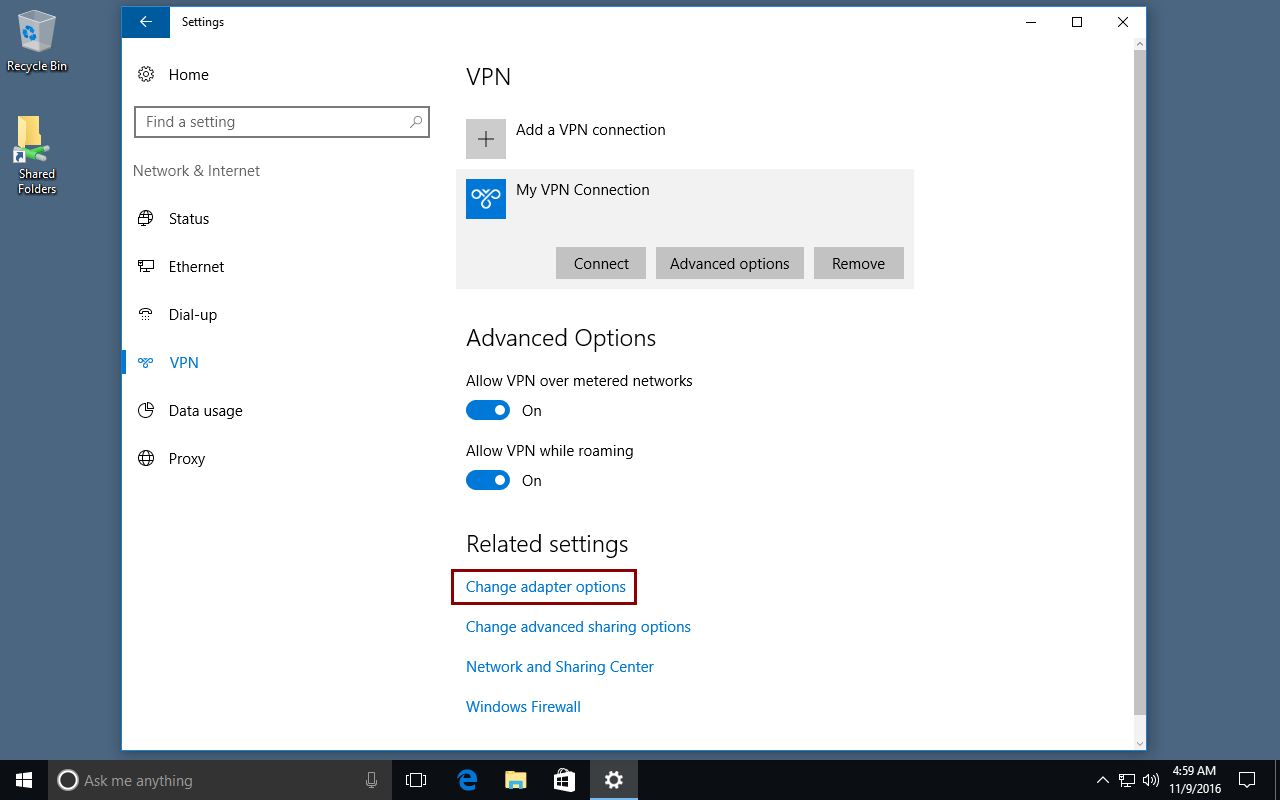Click the Status globe icon
Viewport: 1280px width, 800px height.
click(146, 218)
